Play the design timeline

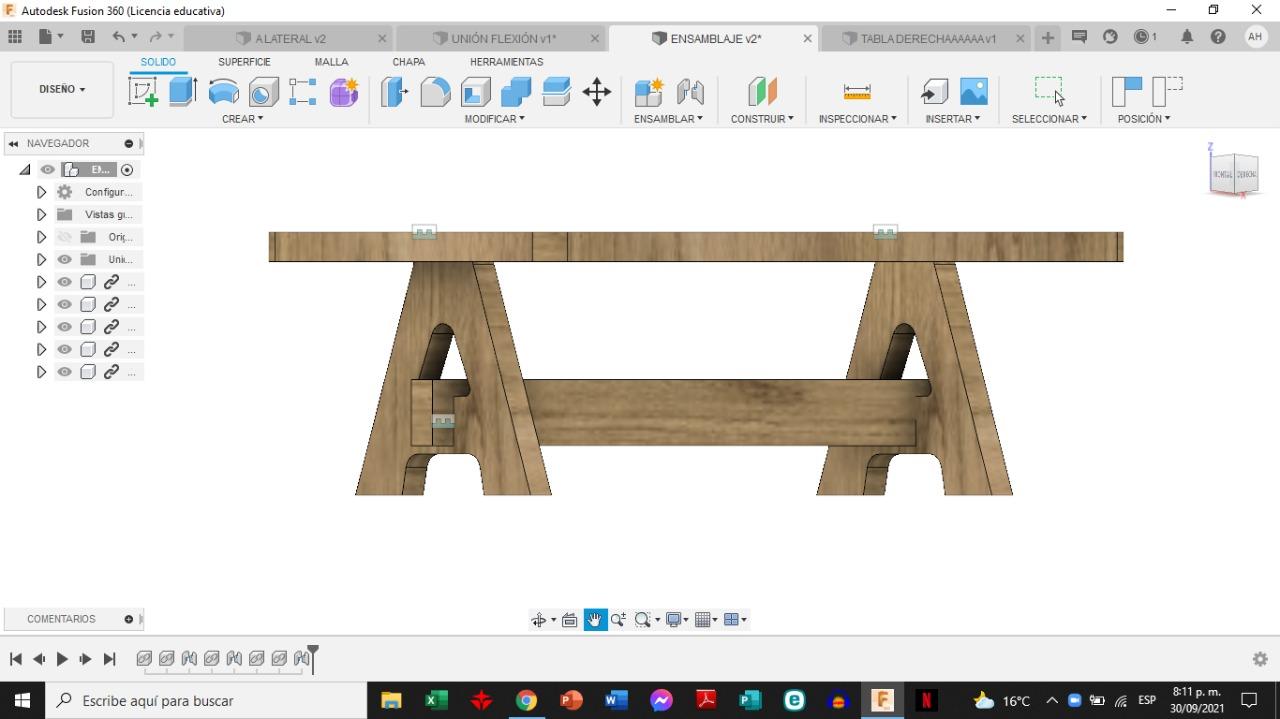(x=62, y=659)
